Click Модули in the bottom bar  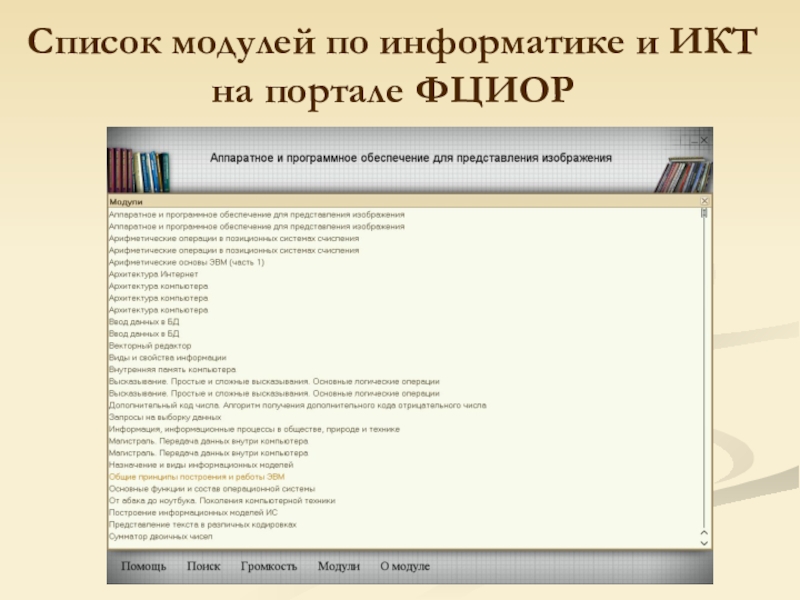tap(338, 566)
